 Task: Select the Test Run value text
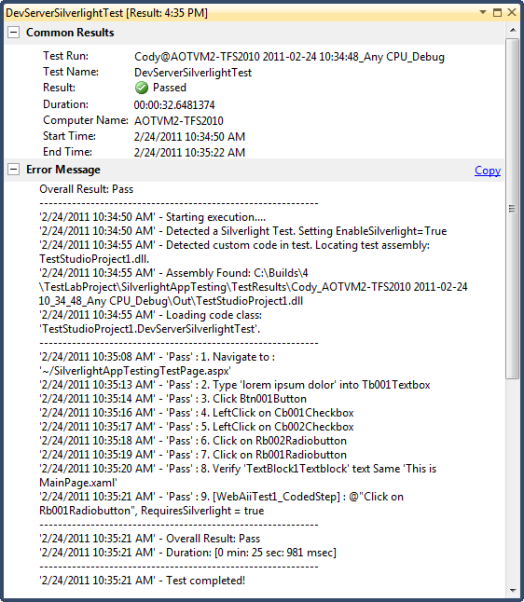pos(289,57)
